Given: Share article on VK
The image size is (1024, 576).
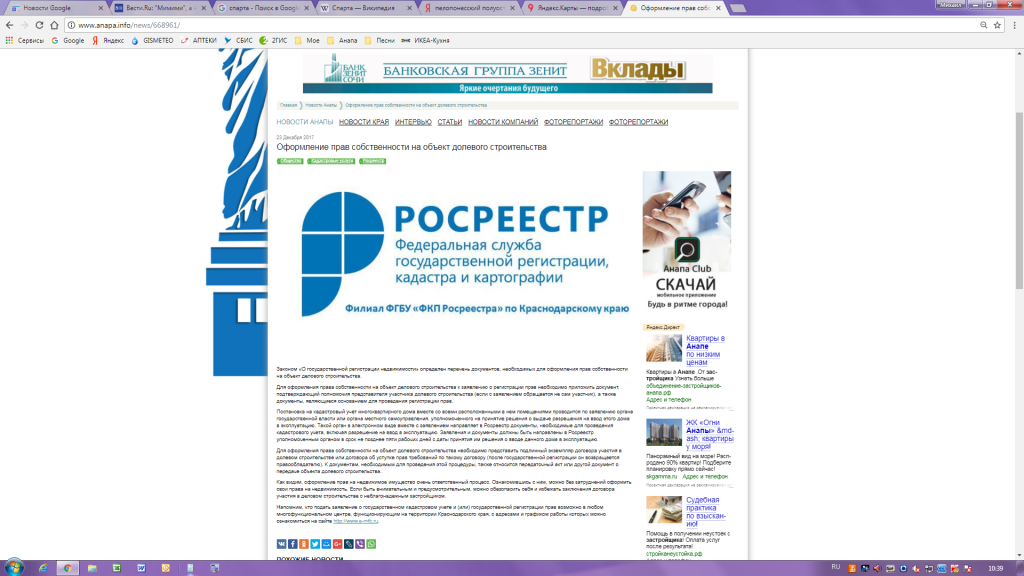Looking at the screenshot, I should click(x=281, y=544).
